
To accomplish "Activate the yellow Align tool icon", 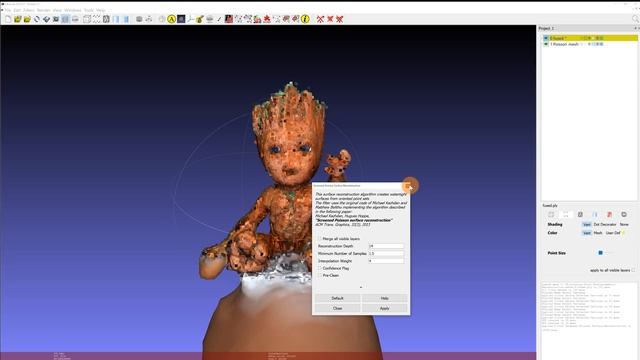I will [x=171, y=19].
